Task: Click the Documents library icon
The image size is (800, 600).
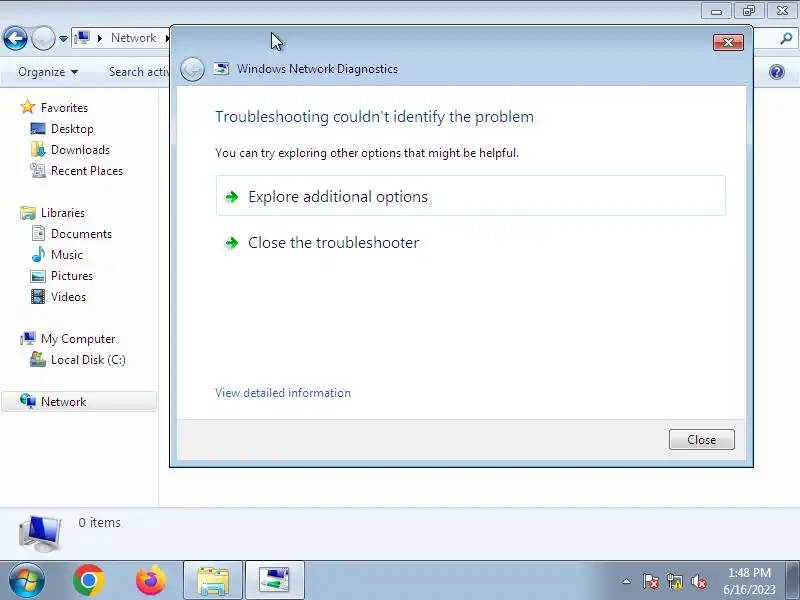Action: click(x=38, y=233)
